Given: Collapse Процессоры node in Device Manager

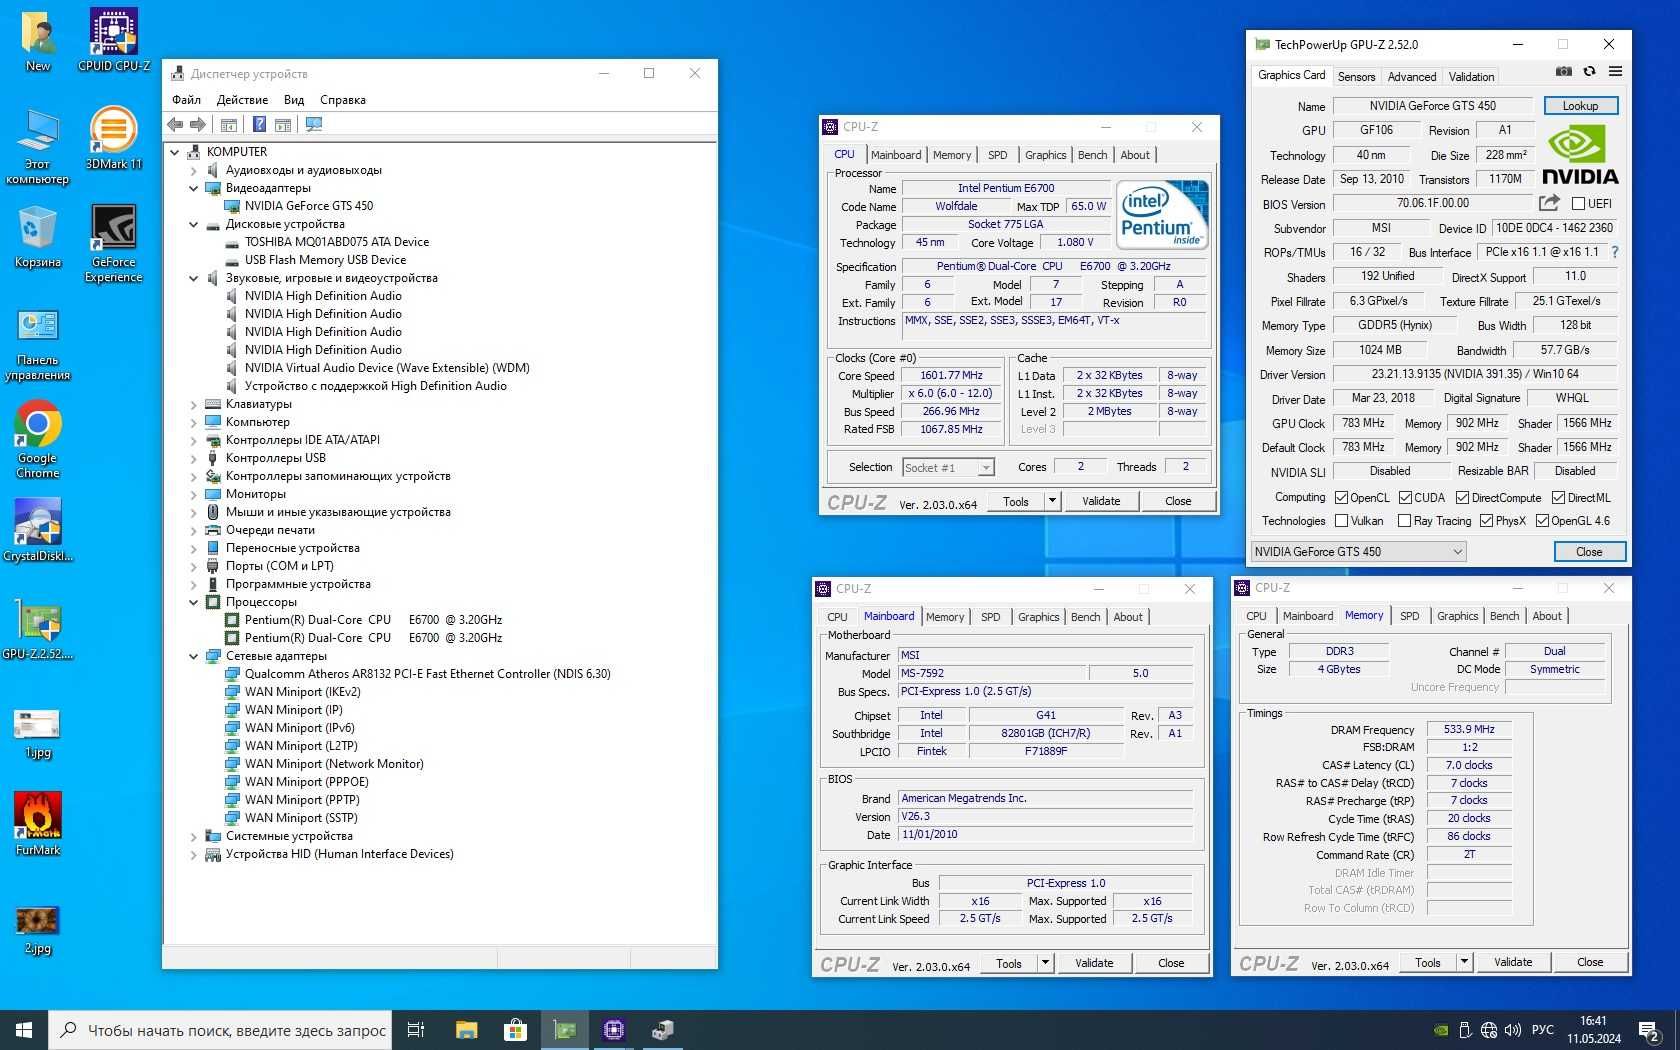Looking at the screenshot, I should pos(194,602).
